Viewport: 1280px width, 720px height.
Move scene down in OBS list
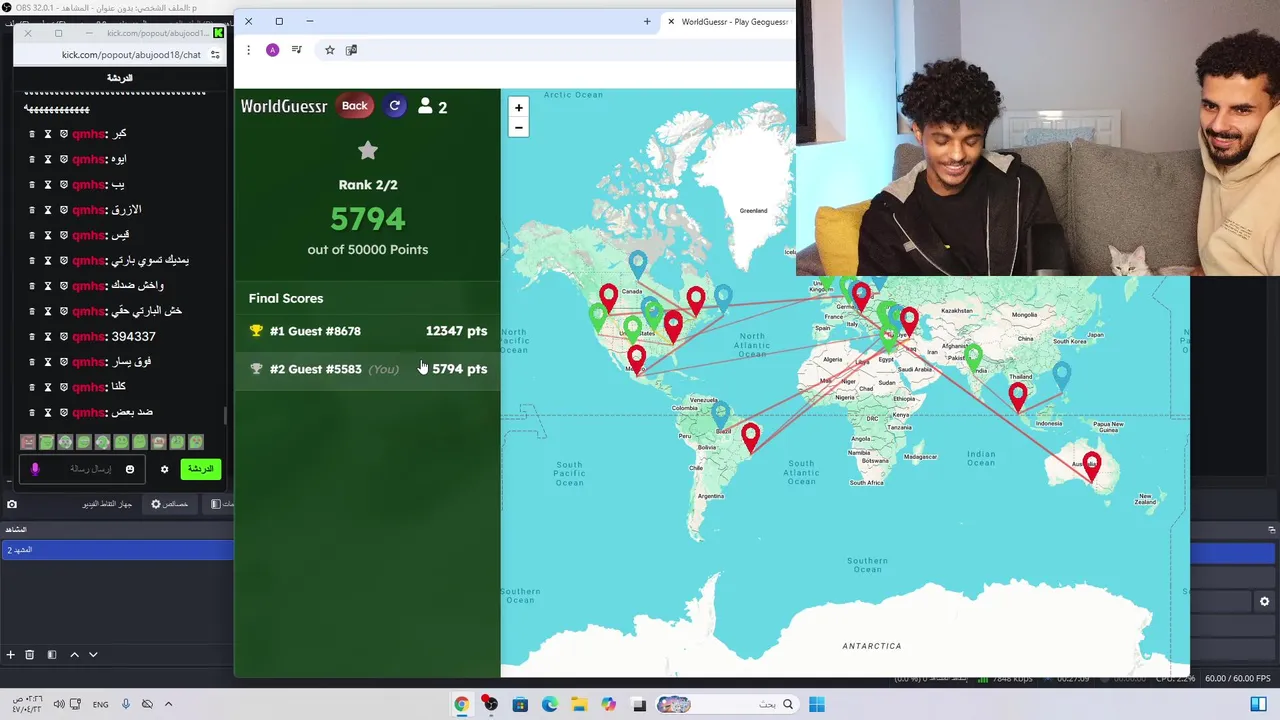click(x=93, y=655)
